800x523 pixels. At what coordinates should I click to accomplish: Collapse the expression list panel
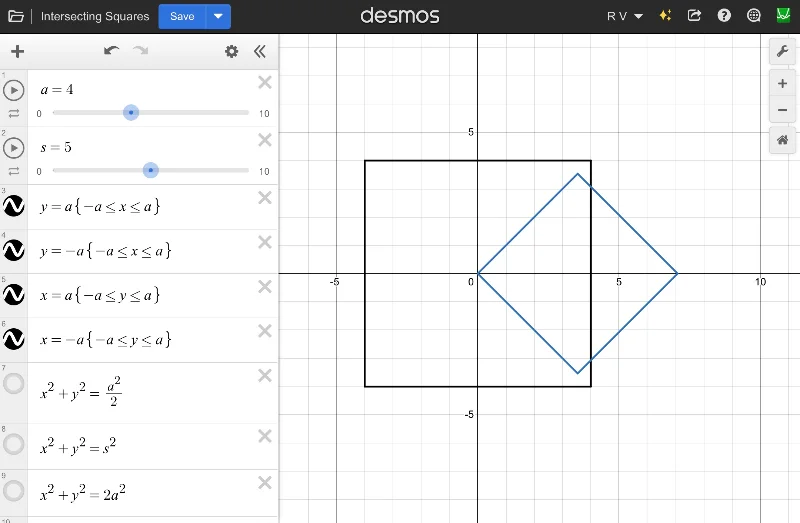point(260,52)
